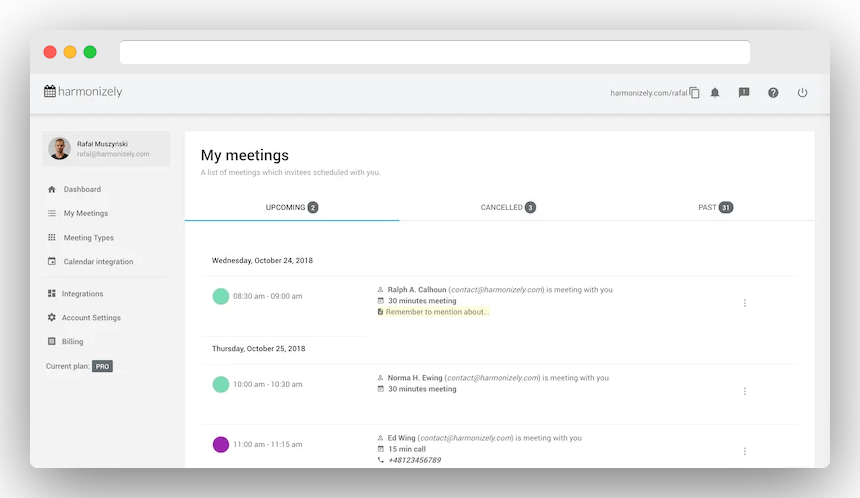Click the My Meetings list icon

[x=52, y=213]
